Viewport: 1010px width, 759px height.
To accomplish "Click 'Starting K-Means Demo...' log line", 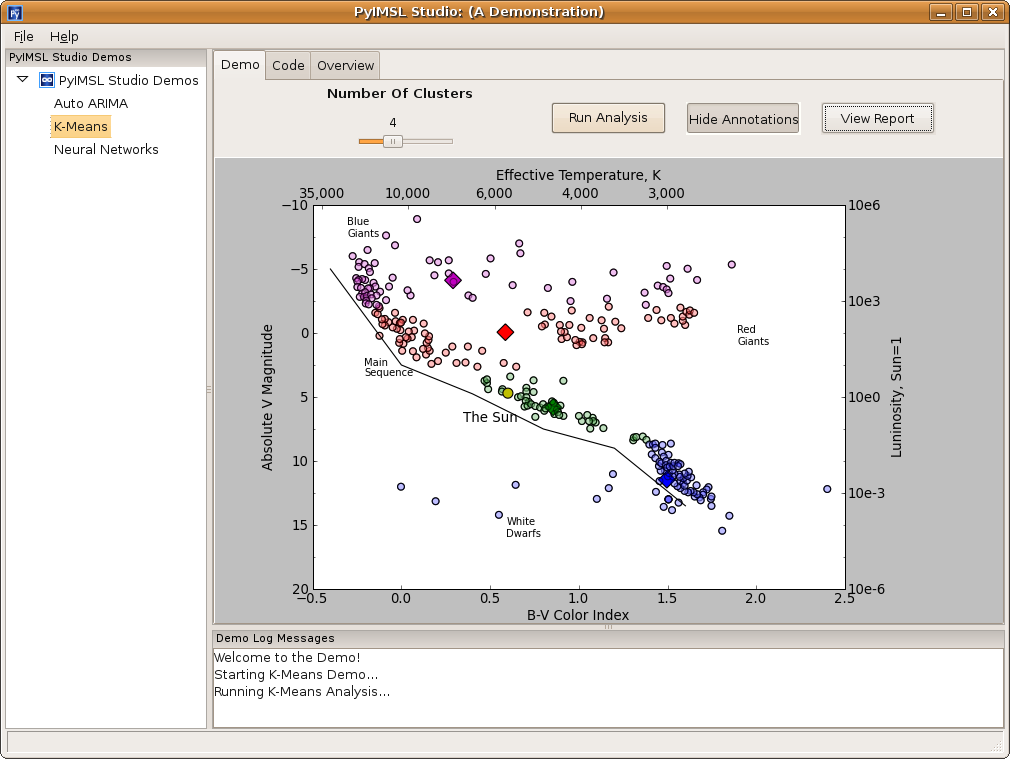I will [x=296, y=675].
